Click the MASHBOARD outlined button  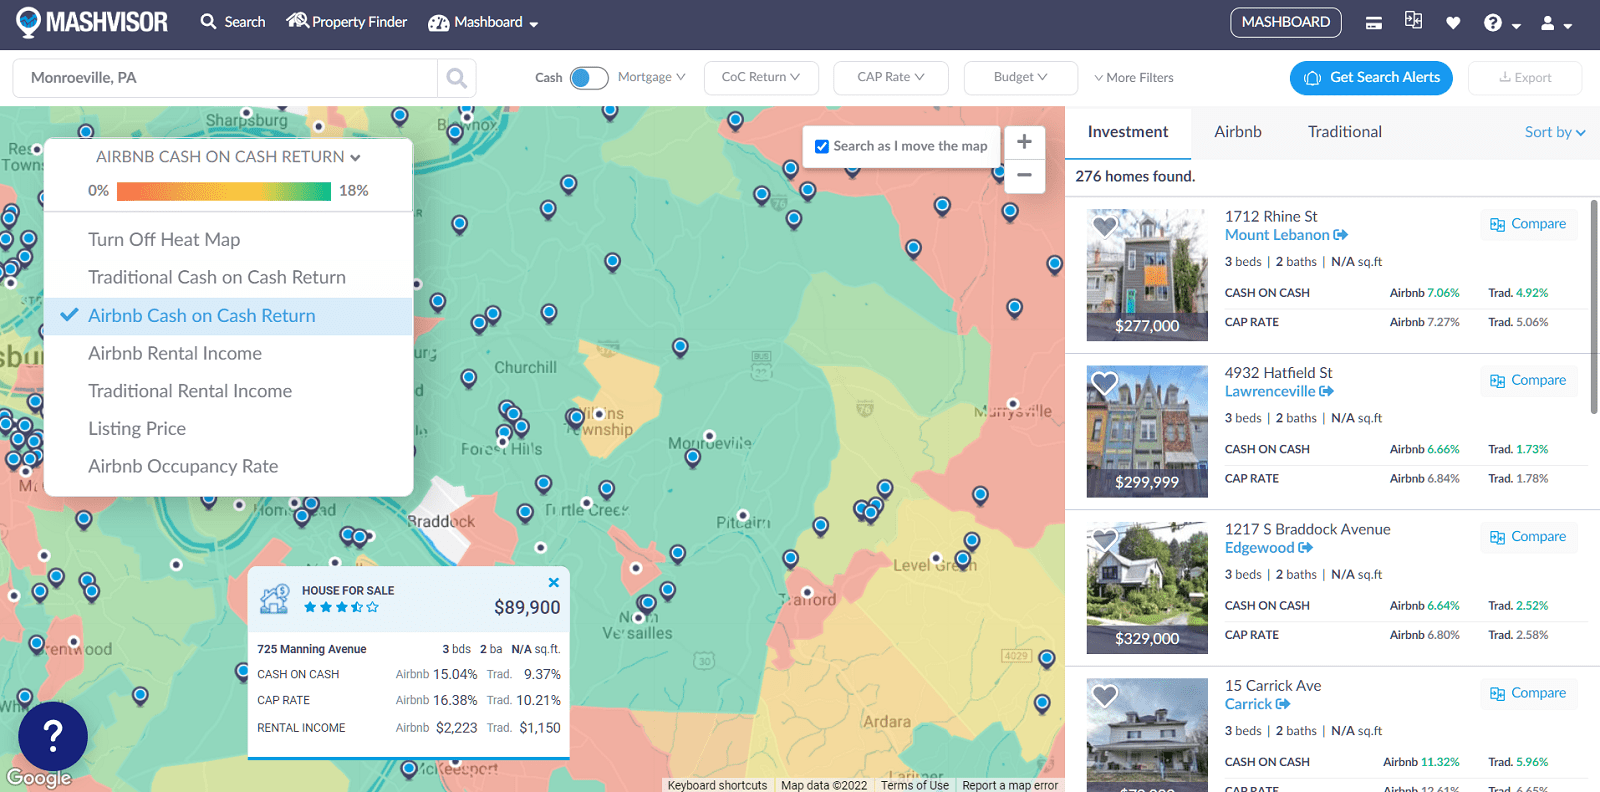point(1286,22)
